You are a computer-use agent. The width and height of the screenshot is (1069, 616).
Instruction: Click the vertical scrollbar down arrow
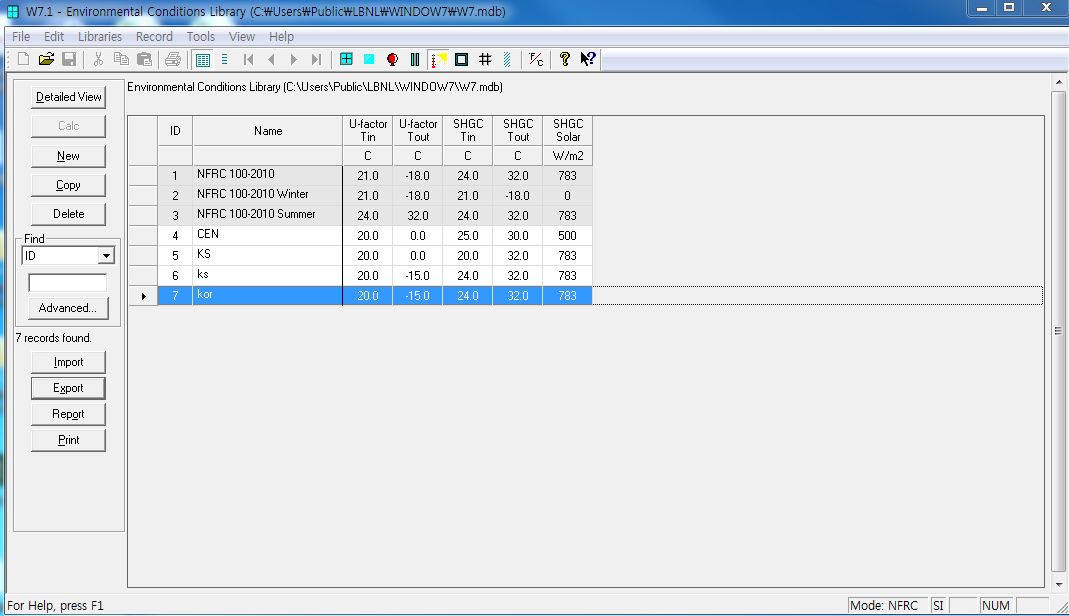[x=1059, y=584]
